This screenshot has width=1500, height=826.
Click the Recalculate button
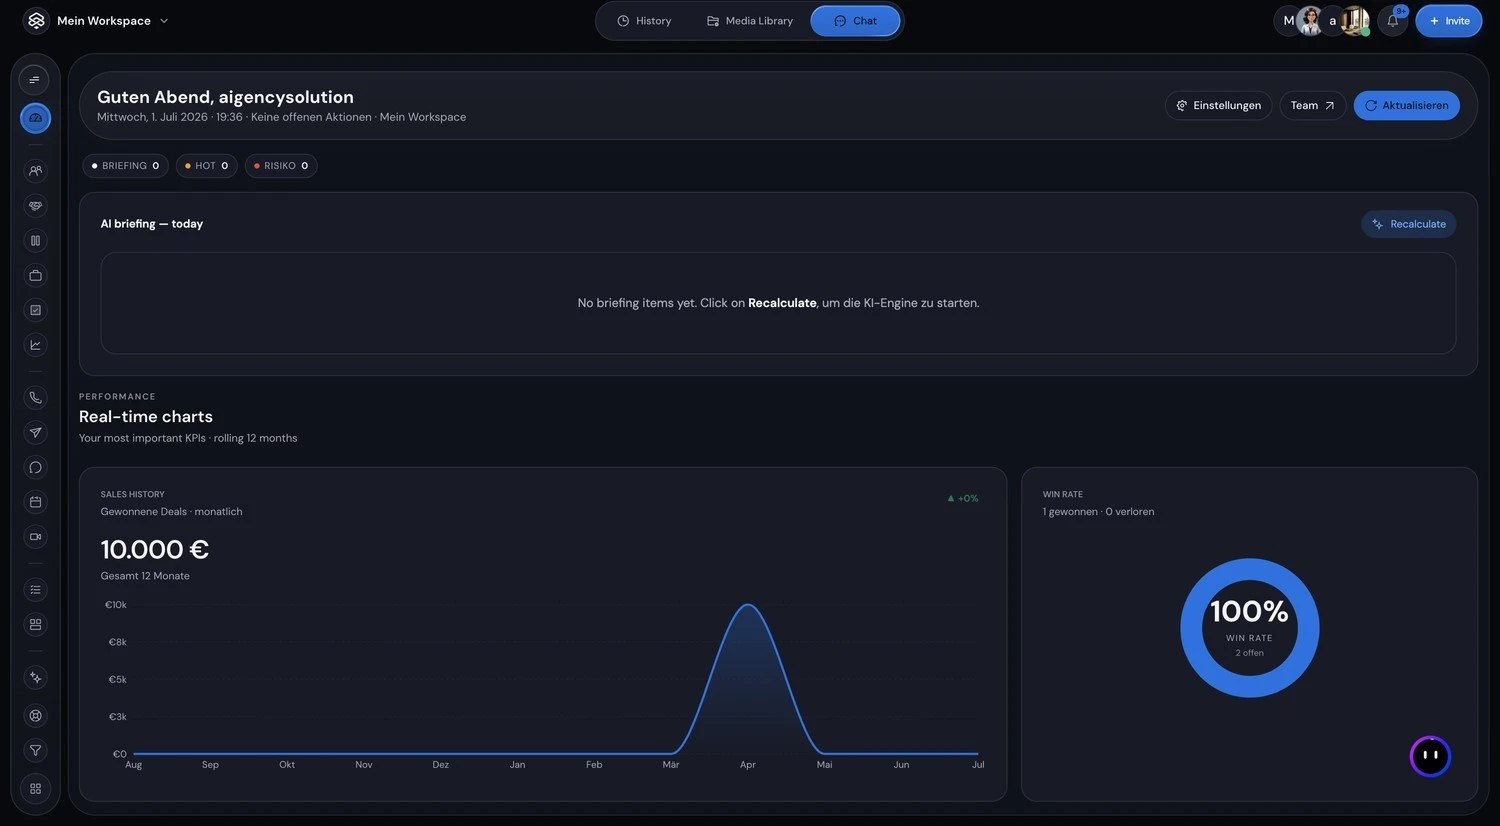click(1408, 224)
